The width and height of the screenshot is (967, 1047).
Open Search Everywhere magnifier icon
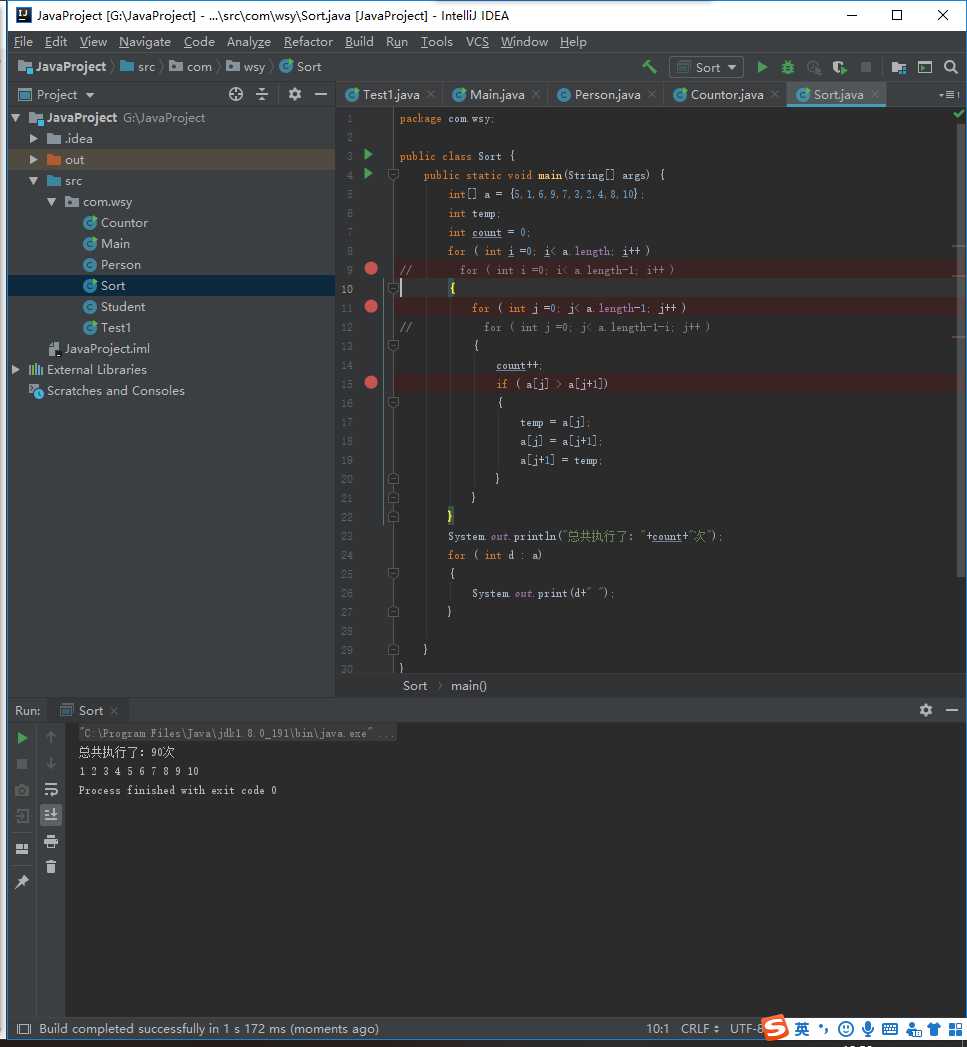951,67
